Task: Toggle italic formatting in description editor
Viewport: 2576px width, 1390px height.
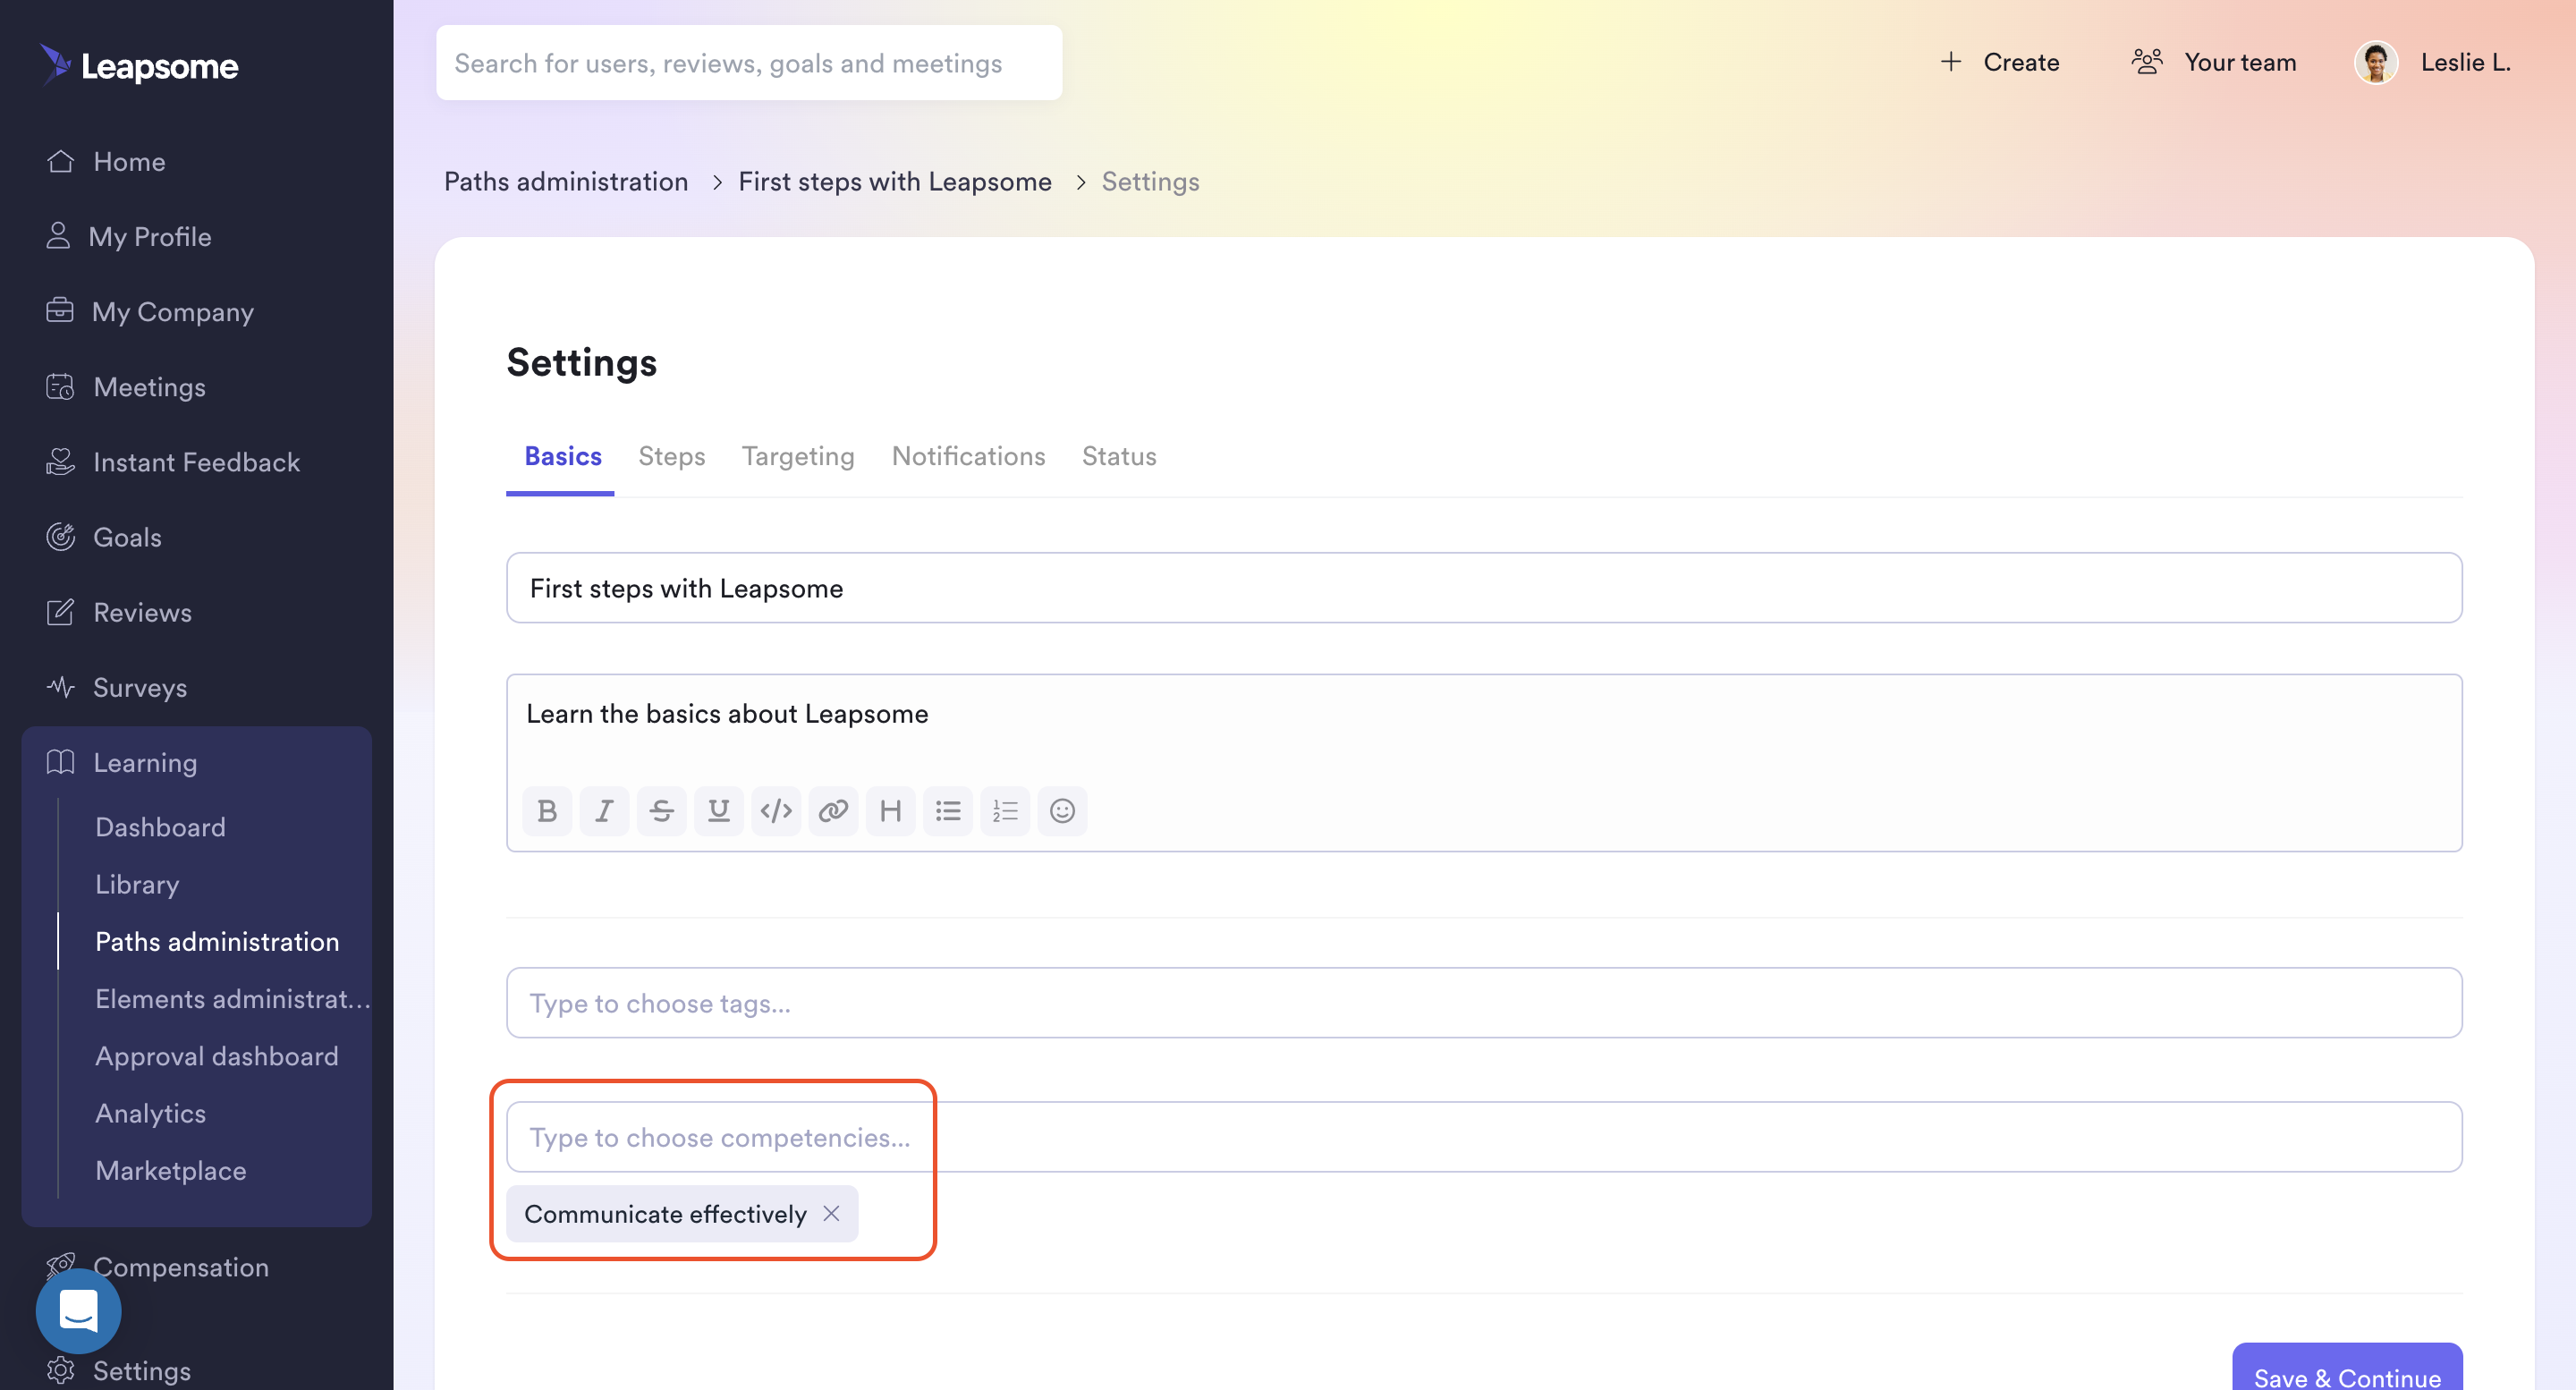Action: click(604, 810)
